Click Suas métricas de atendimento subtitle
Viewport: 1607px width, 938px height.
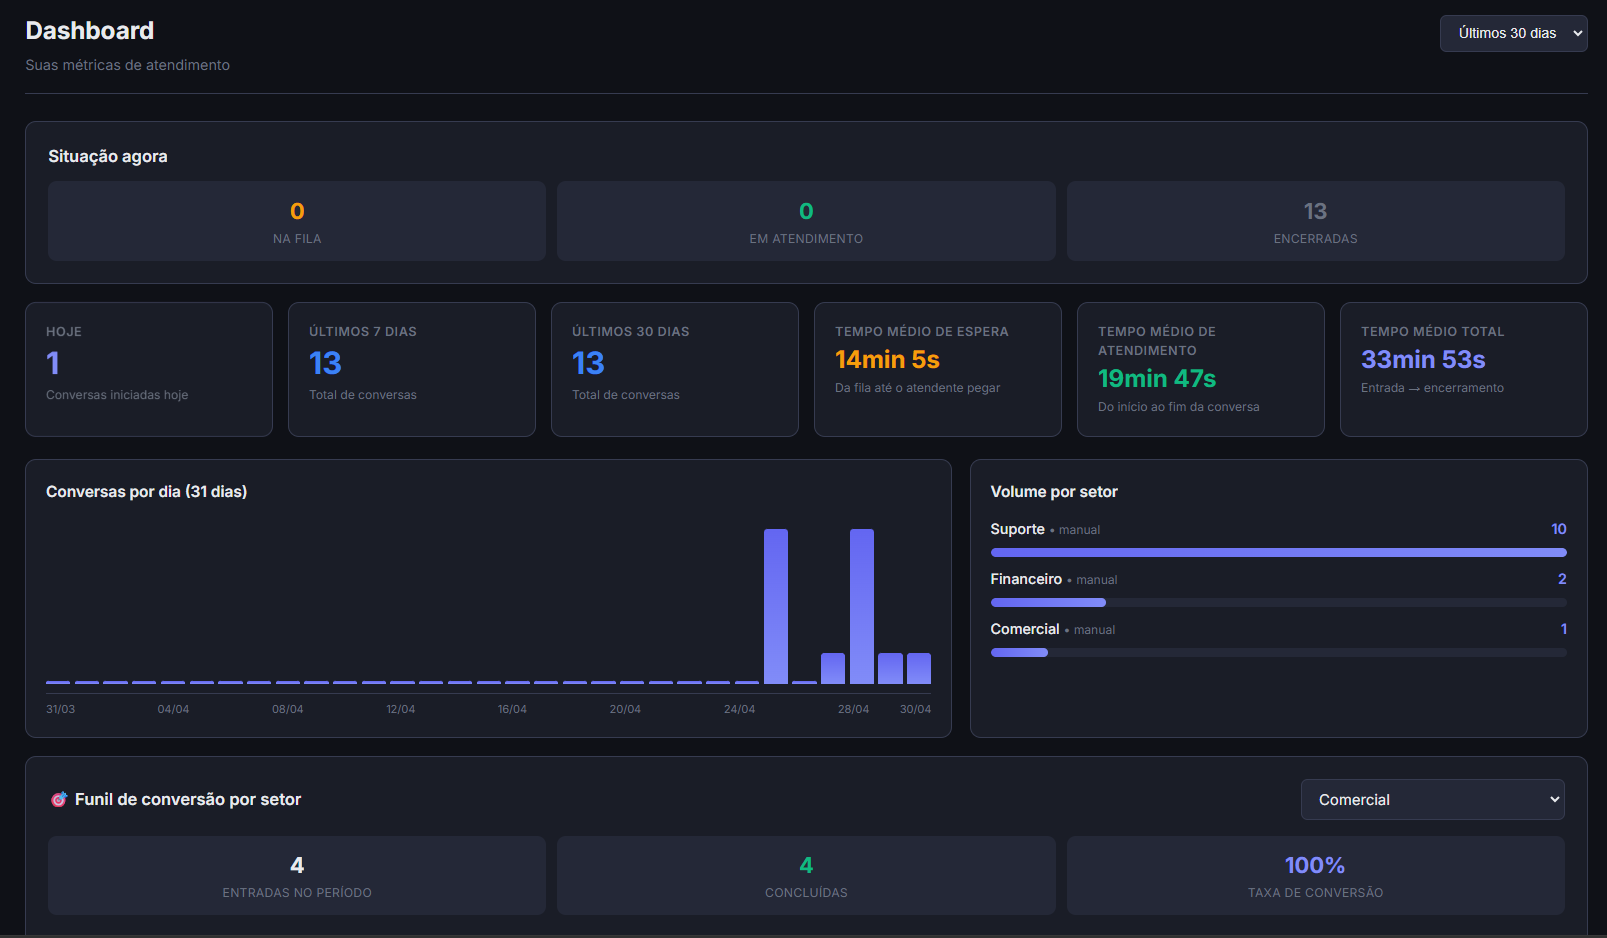[x=127, y=65]
